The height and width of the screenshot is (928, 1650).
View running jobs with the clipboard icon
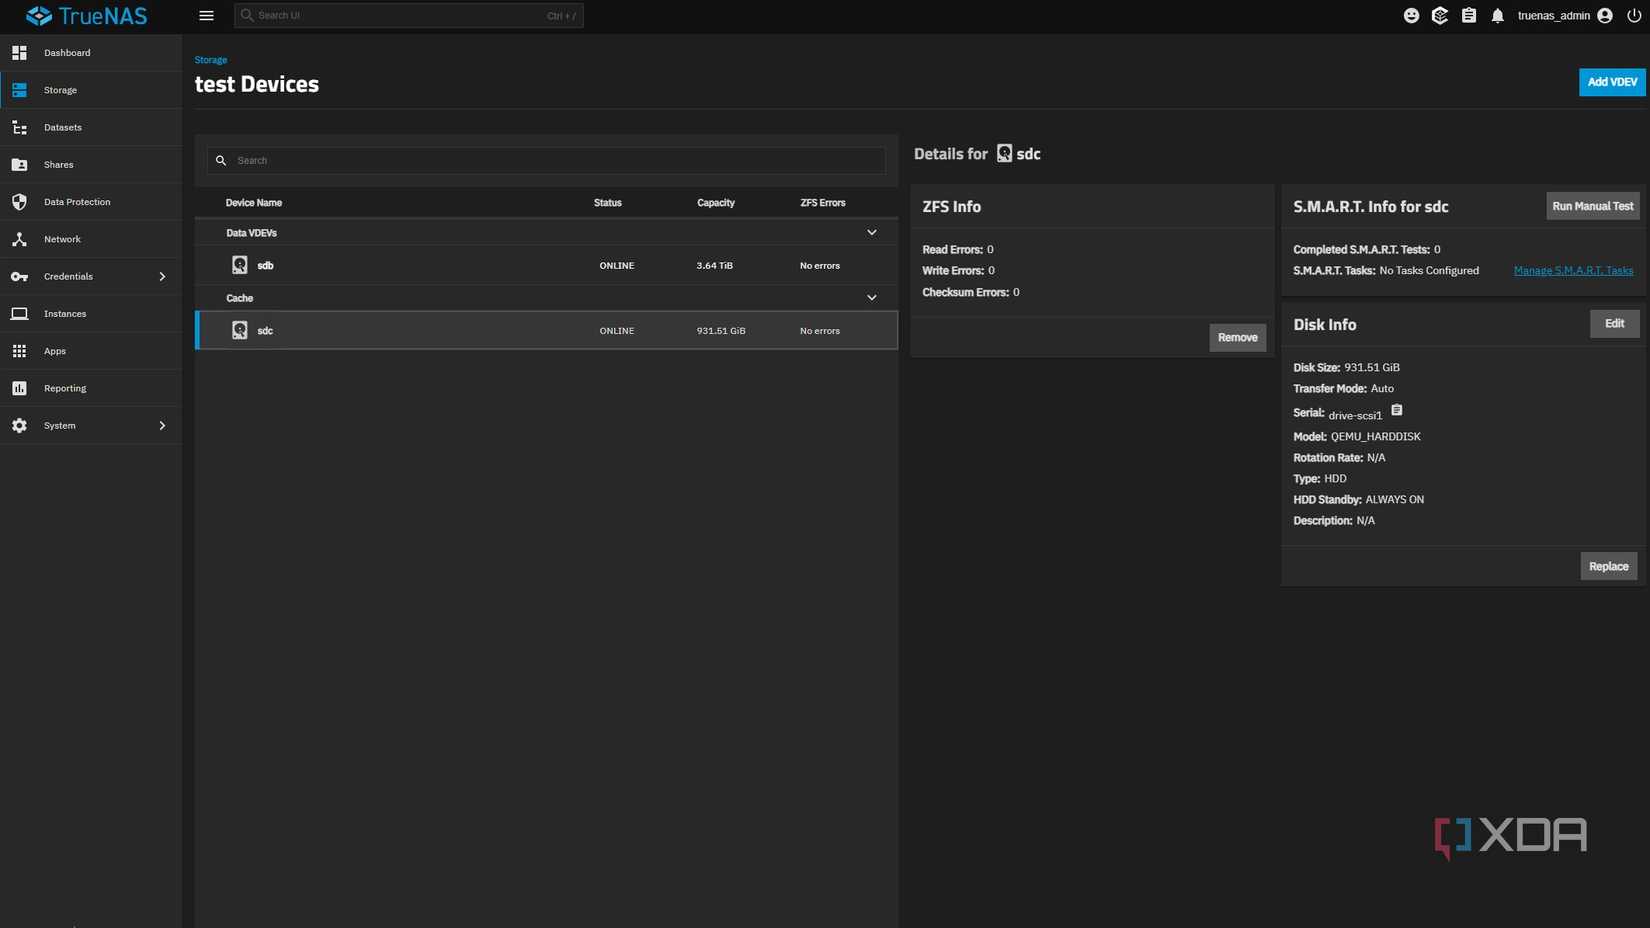[1469, 15]
